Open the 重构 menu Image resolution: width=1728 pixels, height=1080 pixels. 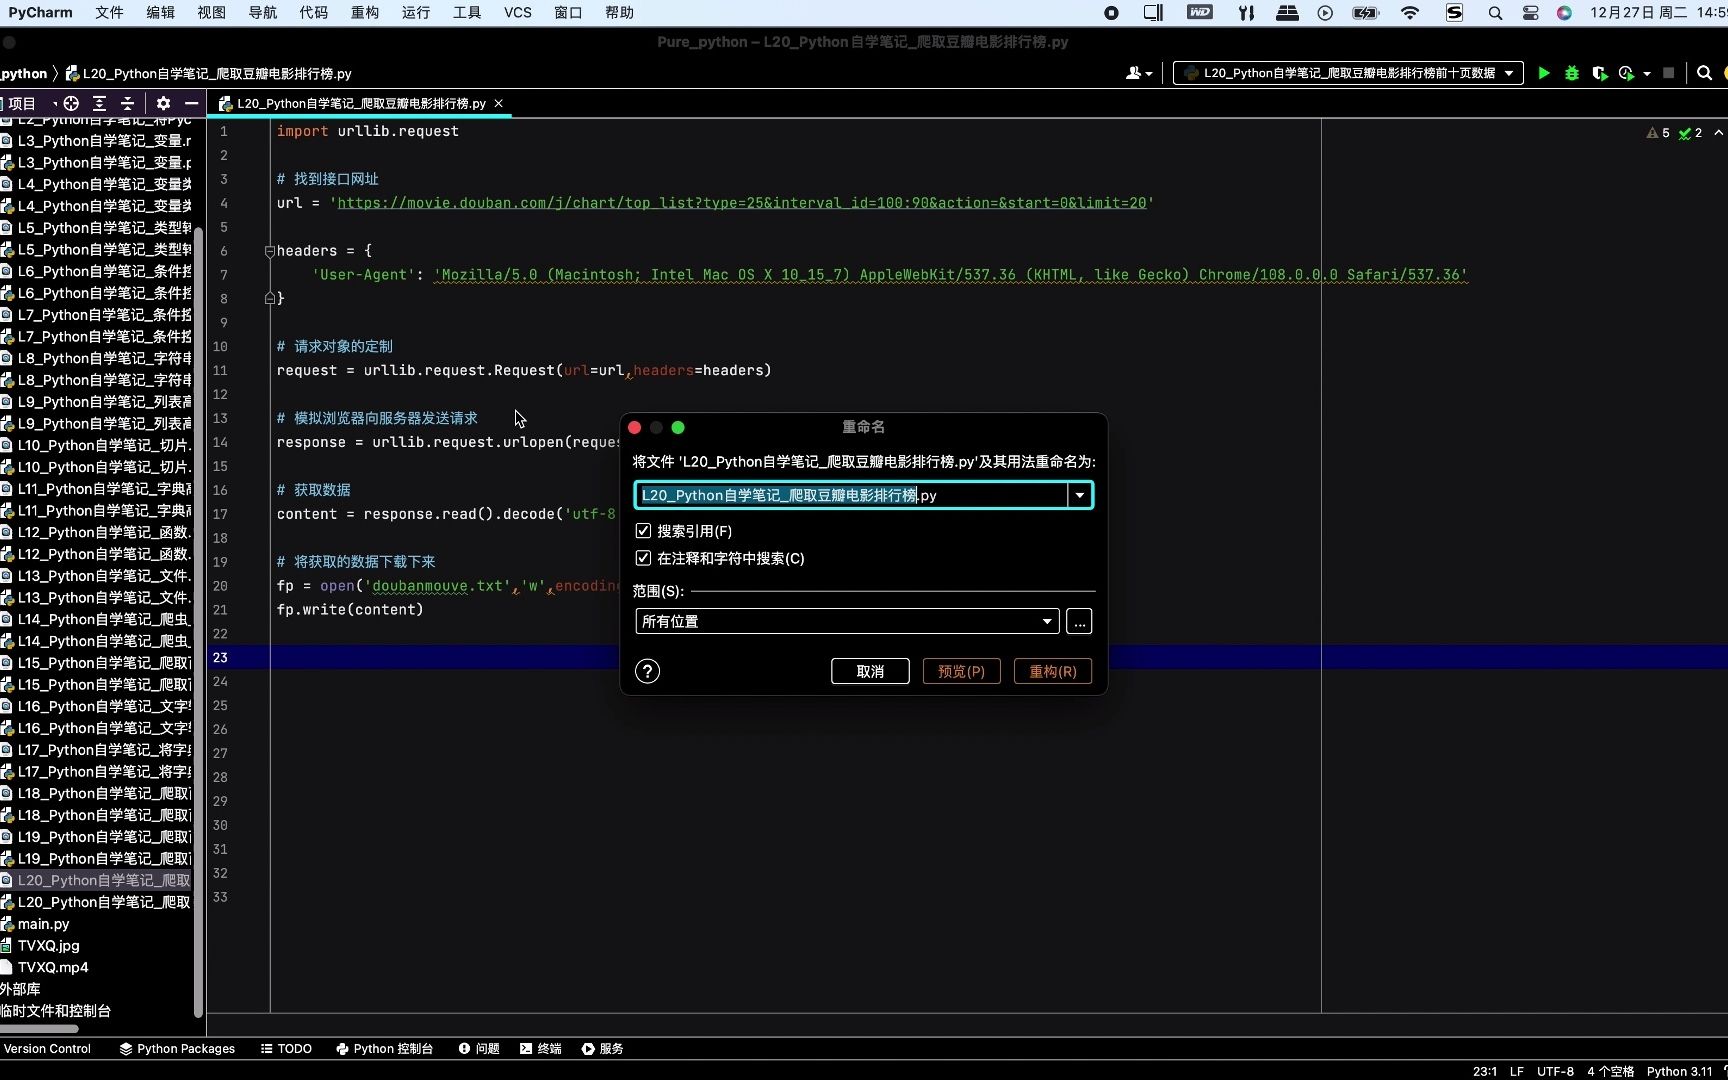[365, 13]
